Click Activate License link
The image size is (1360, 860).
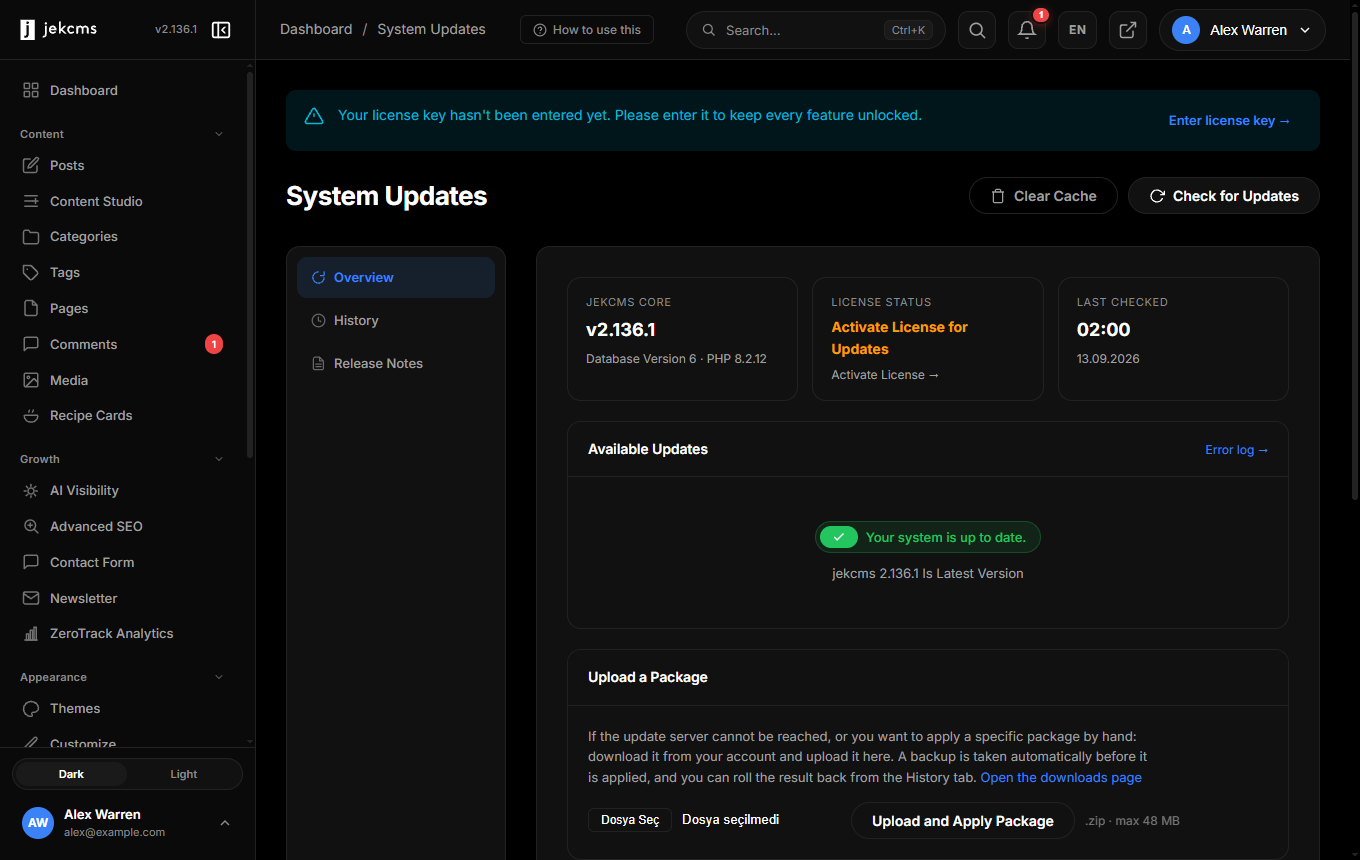tap(885, 375)
